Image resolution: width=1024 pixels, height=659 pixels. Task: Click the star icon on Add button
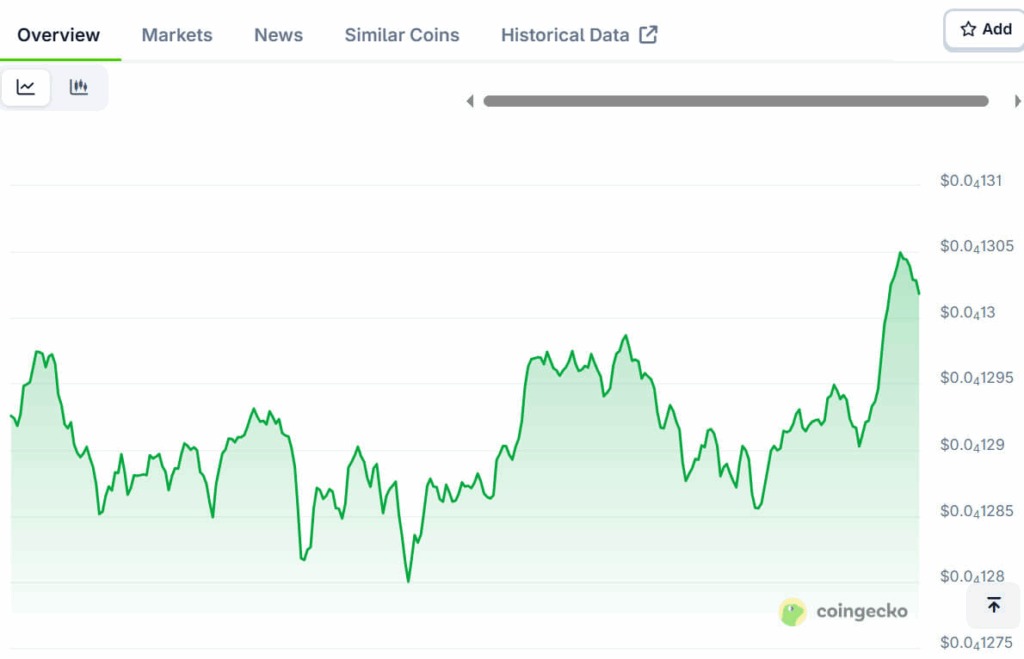click(x=967, y=30)
